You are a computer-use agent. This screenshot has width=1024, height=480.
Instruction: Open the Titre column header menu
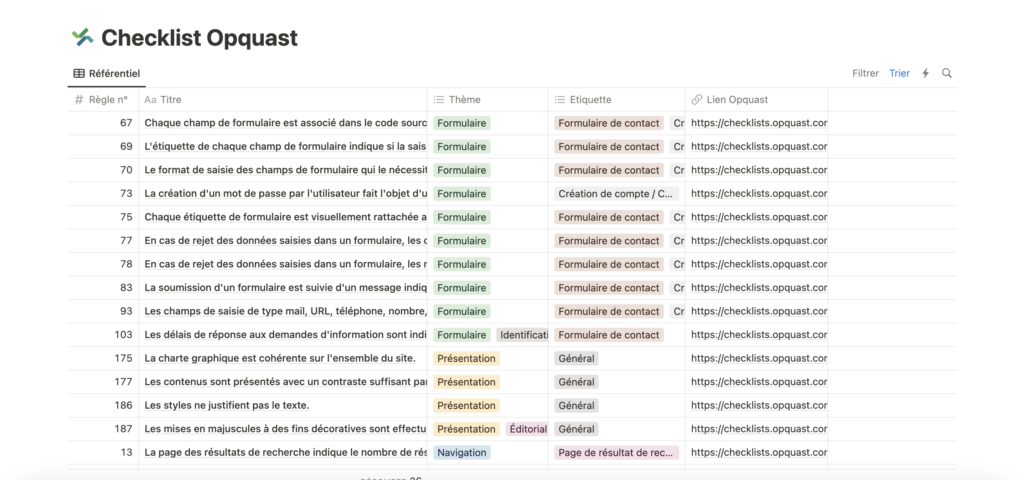(283, 100)
